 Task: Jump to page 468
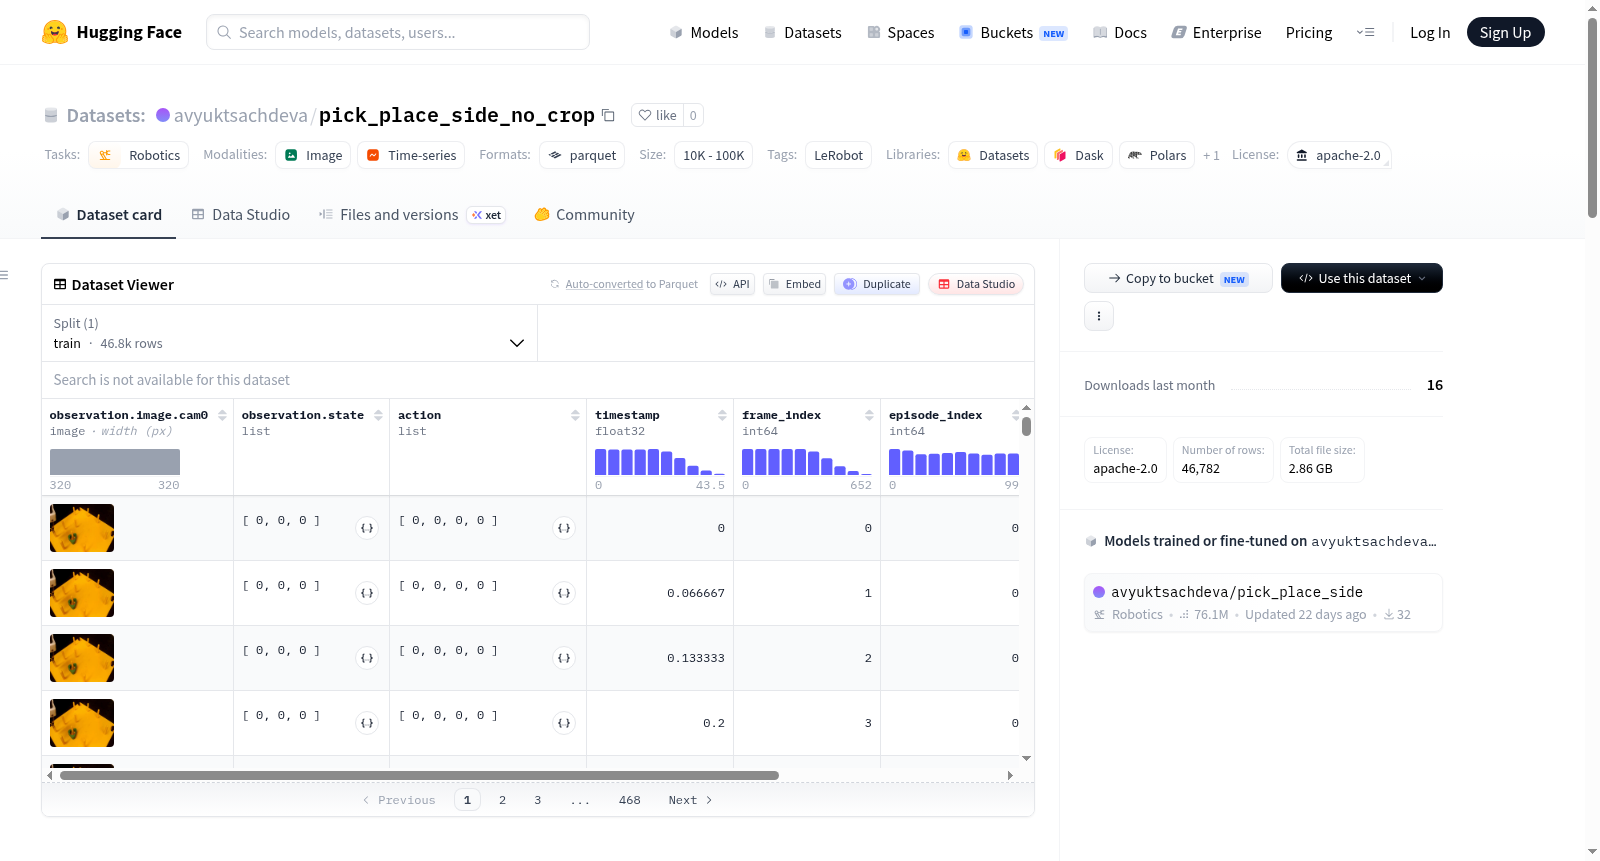629,800
